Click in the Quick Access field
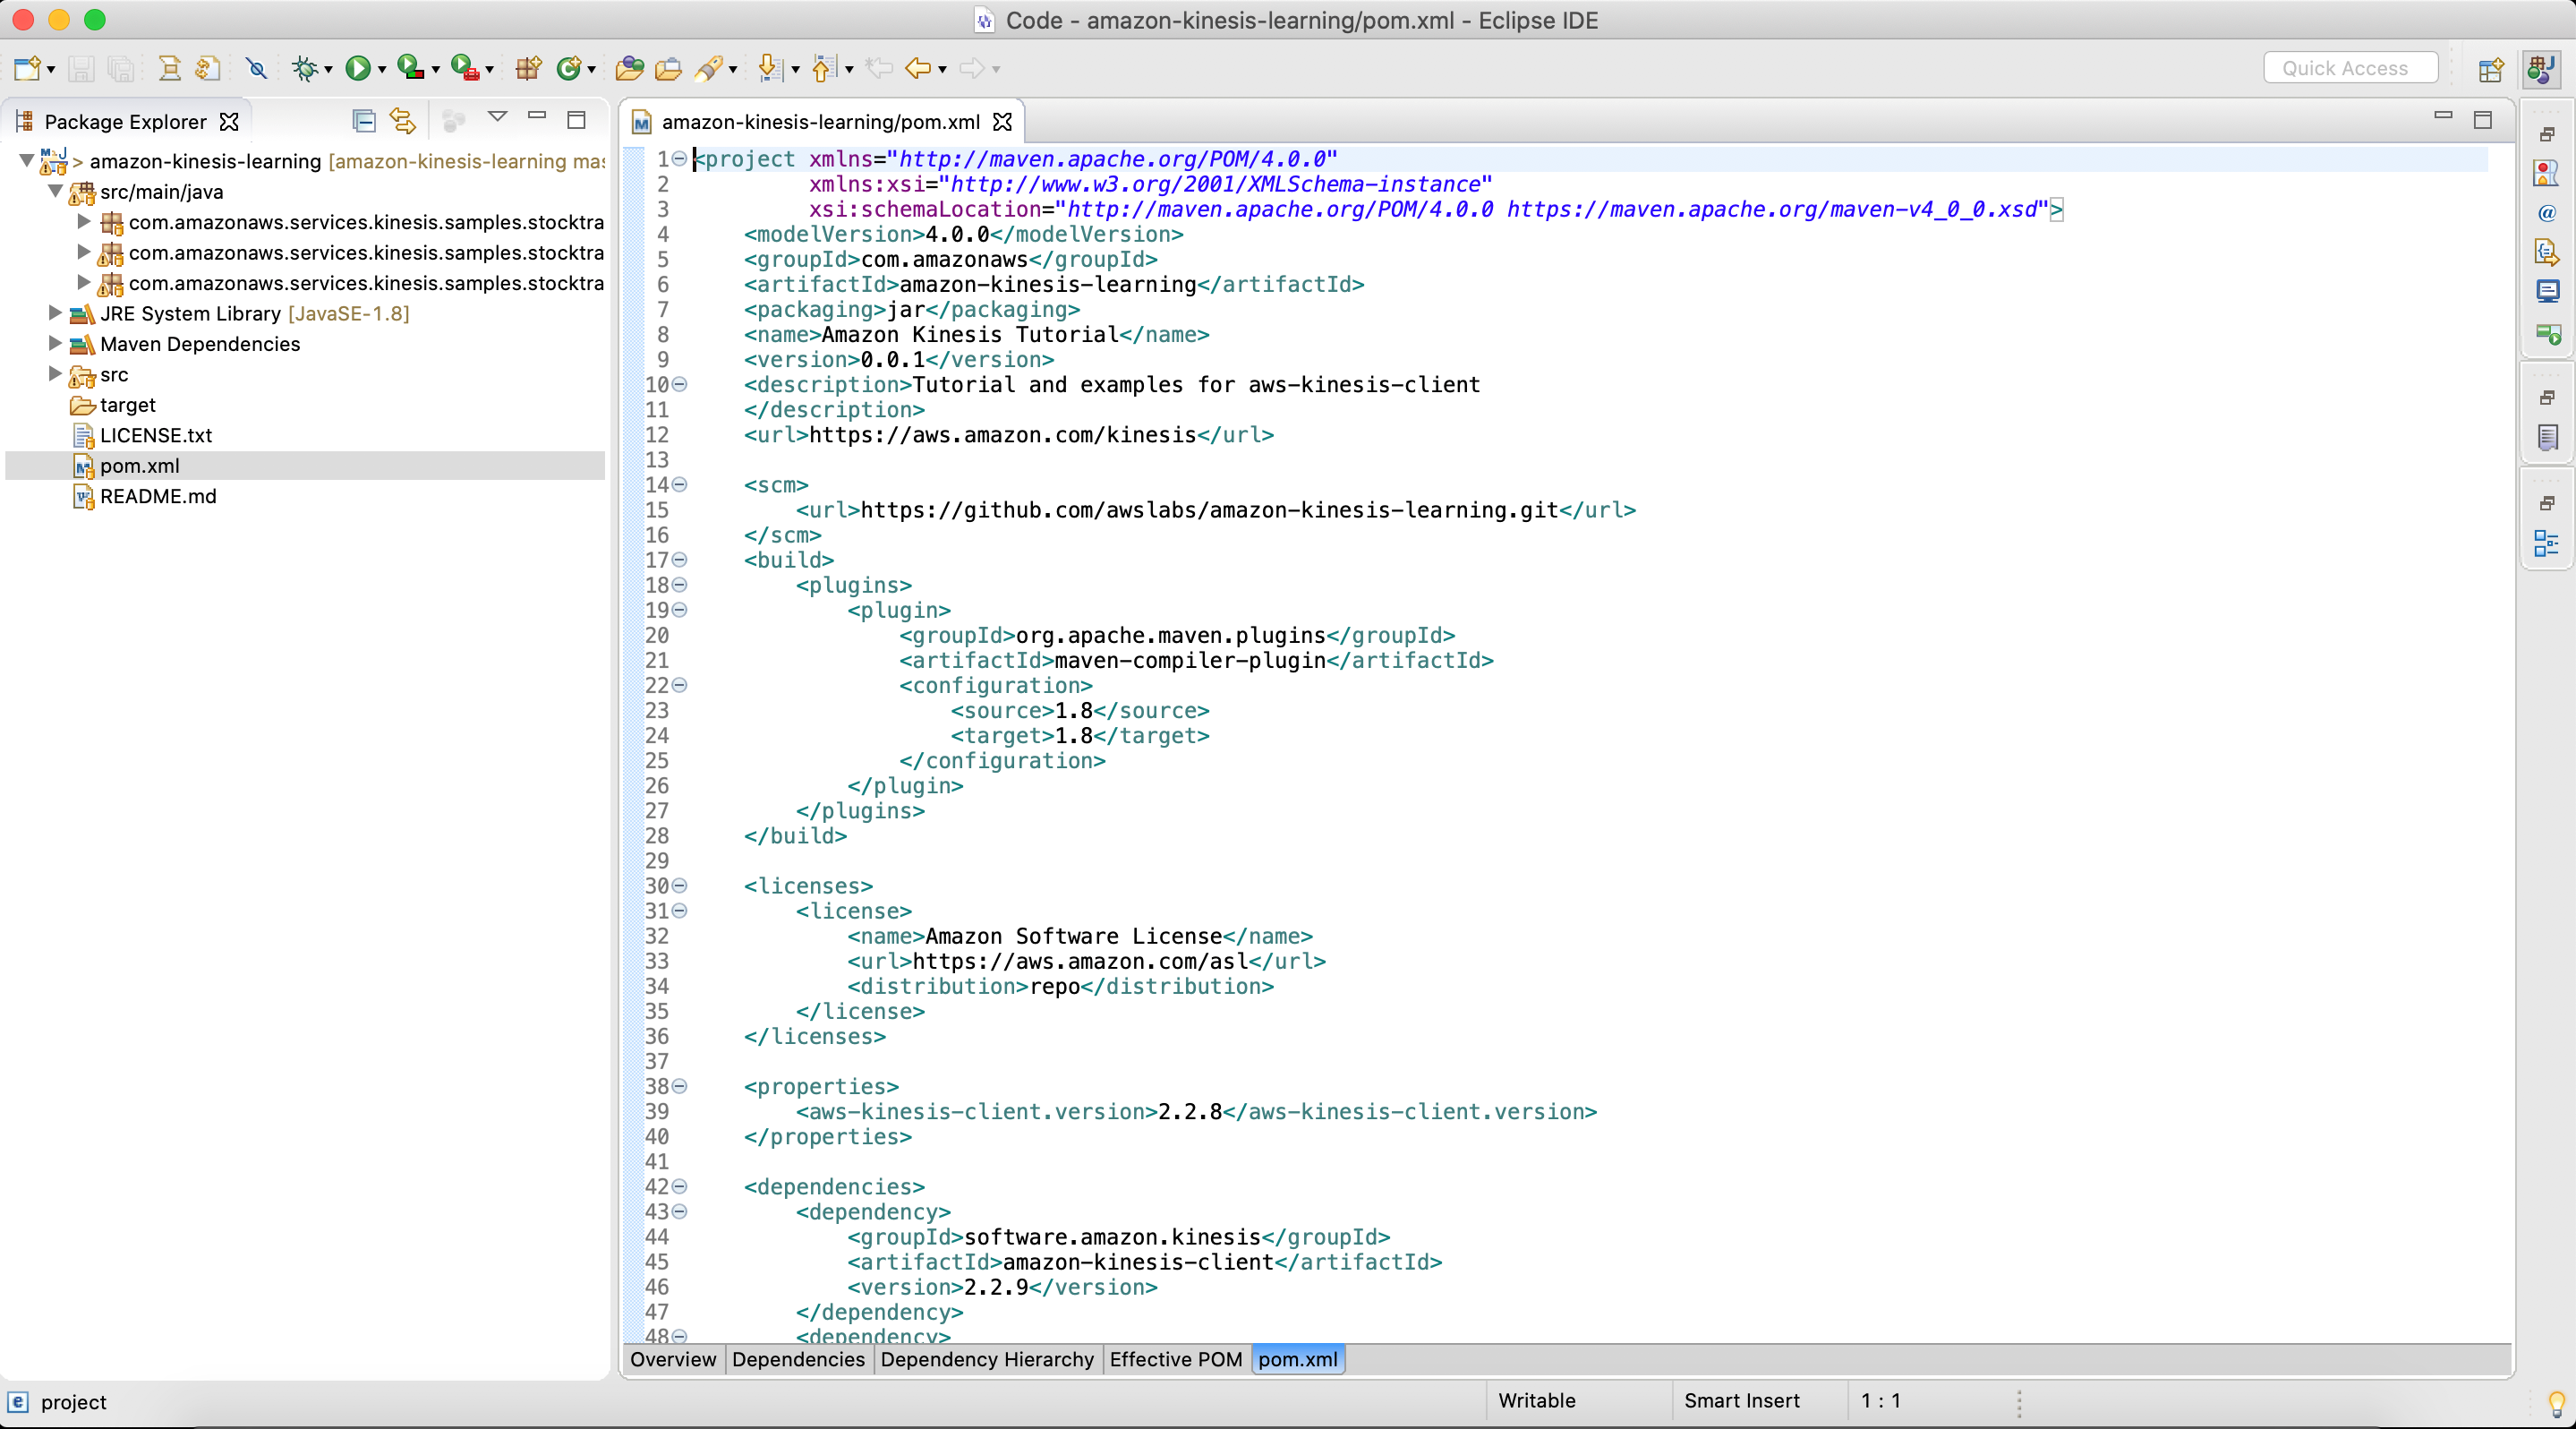2576x1429 pixels. coord(2350,68)
